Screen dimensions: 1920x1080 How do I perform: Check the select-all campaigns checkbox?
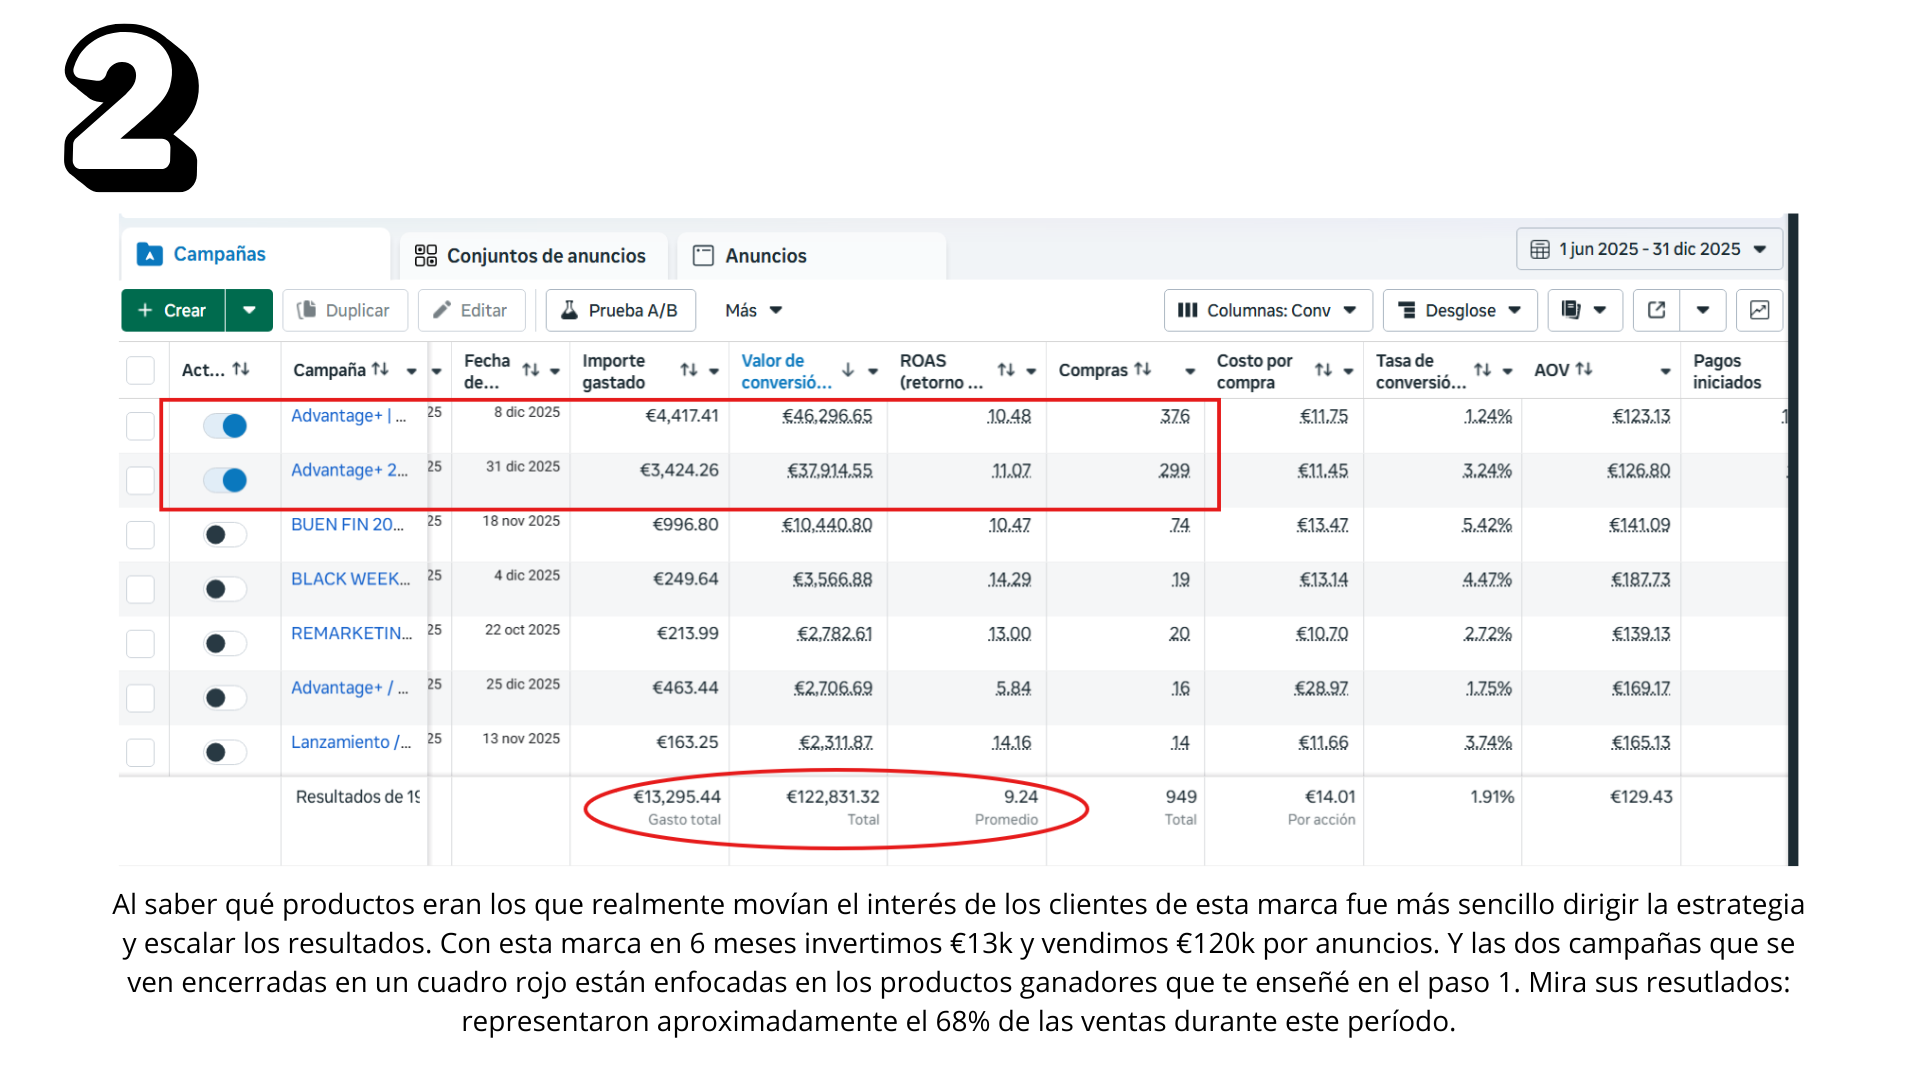(140, 370)
